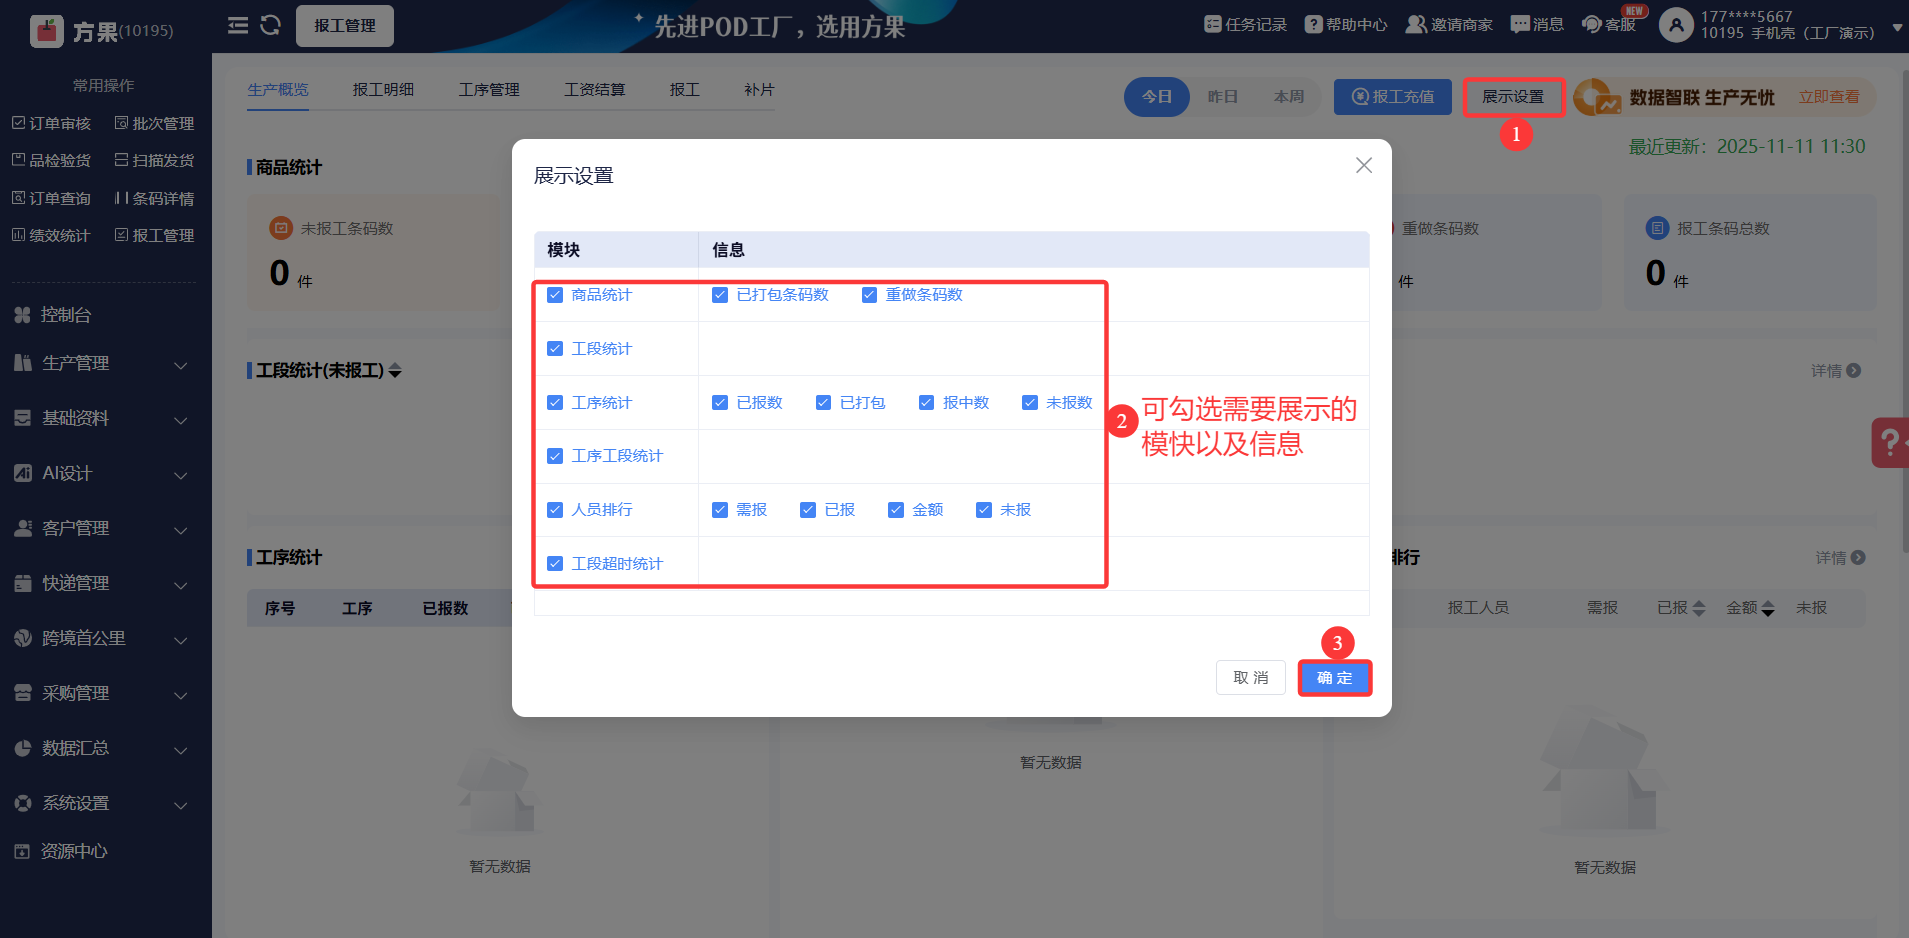This screenshot has width=1909, height=938.
Task: Open 订单查询 shortcut
Action: (51, 198)
